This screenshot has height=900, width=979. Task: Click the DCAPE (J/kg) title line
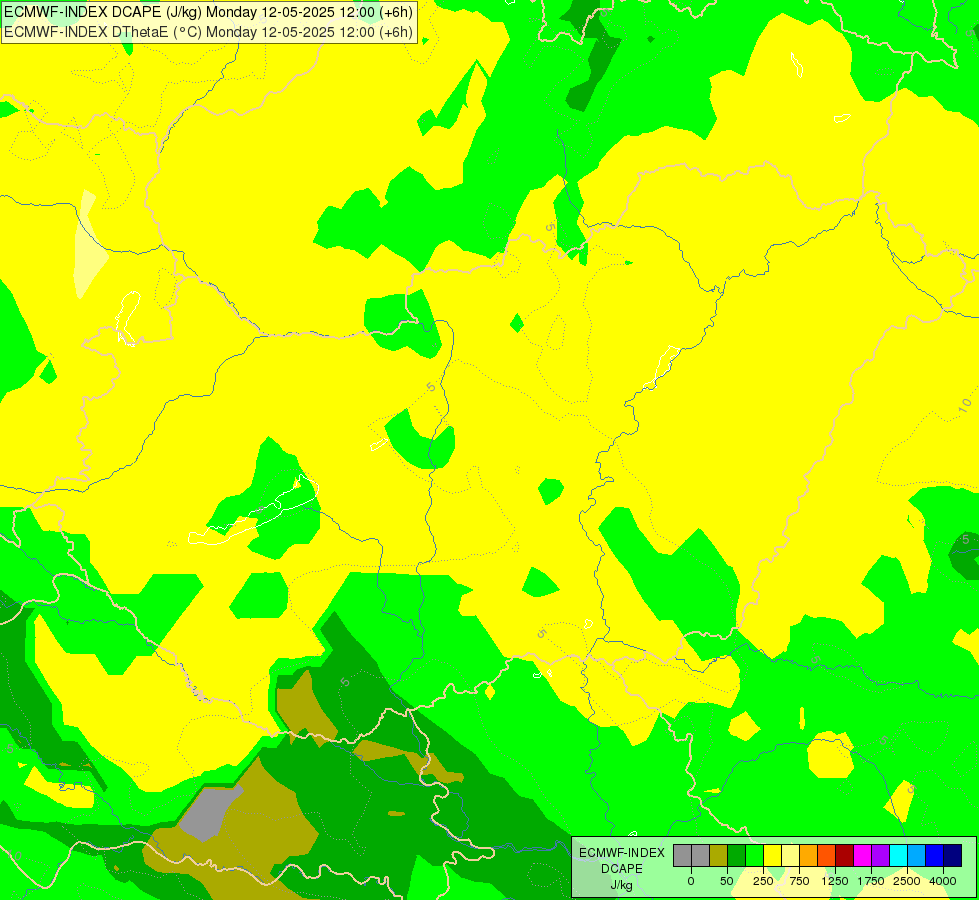click(x=208, y=12)
